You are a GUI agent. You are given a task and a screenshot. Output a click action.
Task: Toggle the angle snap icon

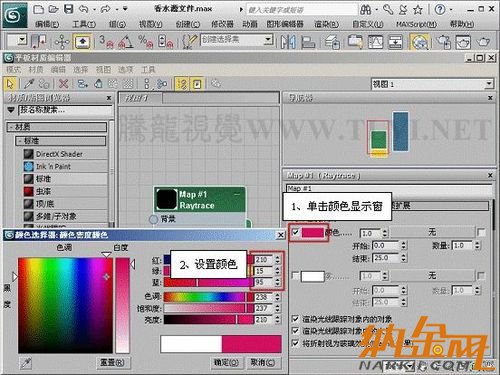coord(126,42)
